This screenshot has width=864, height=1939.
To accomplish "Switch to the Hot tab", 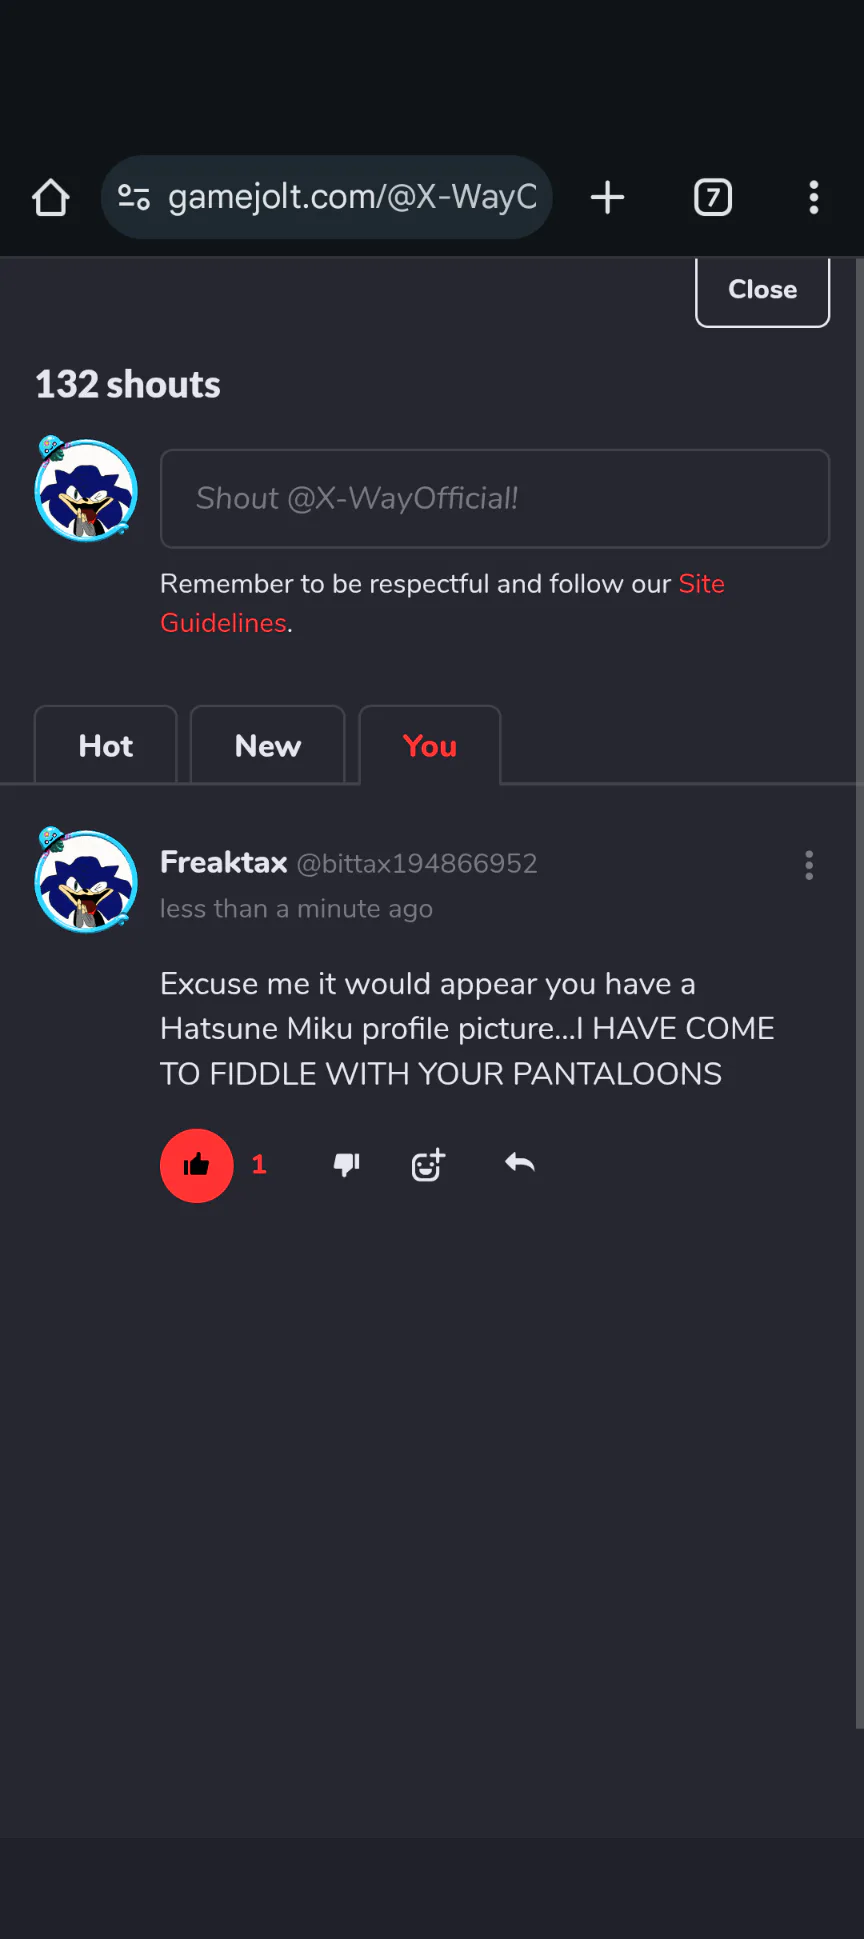I will coord(106,745).
